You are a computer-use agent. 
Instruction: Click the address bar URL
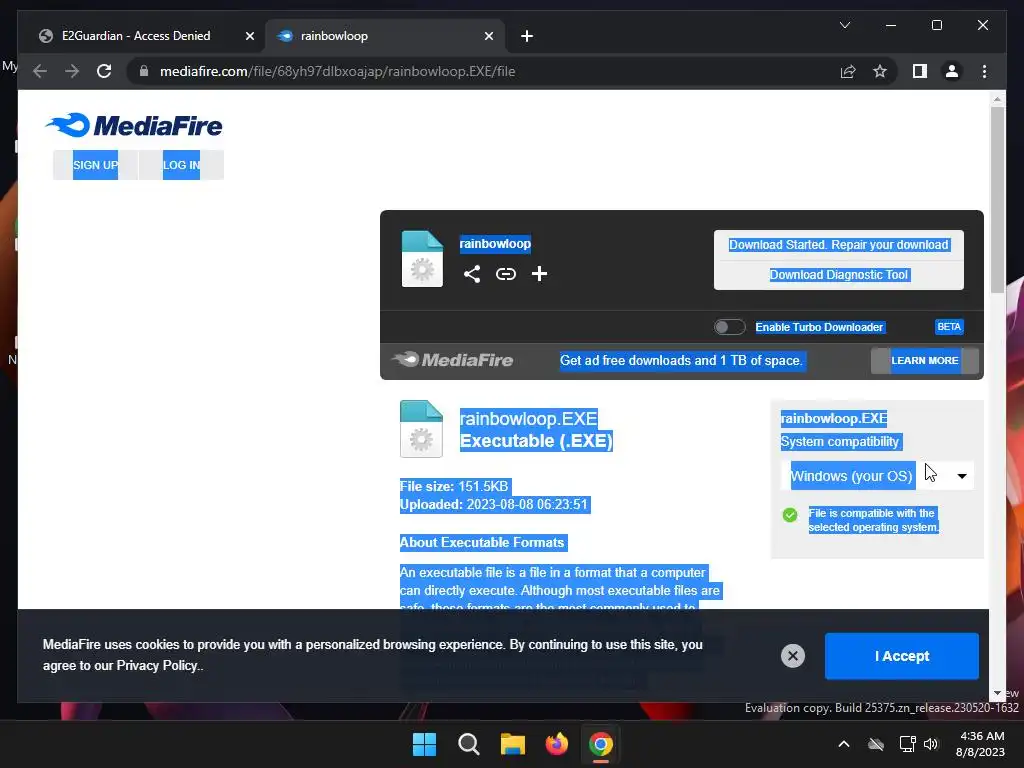[x=338, y=71]
